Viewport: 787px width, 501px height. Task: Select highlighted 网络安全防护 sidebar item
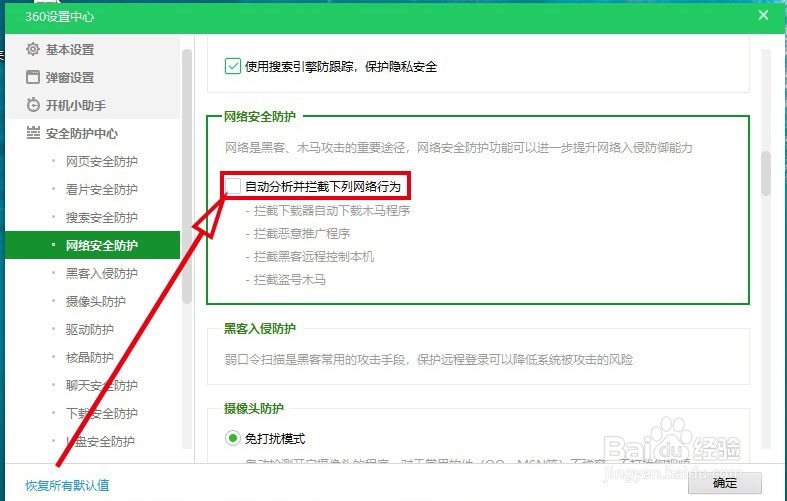click(92, 245)
